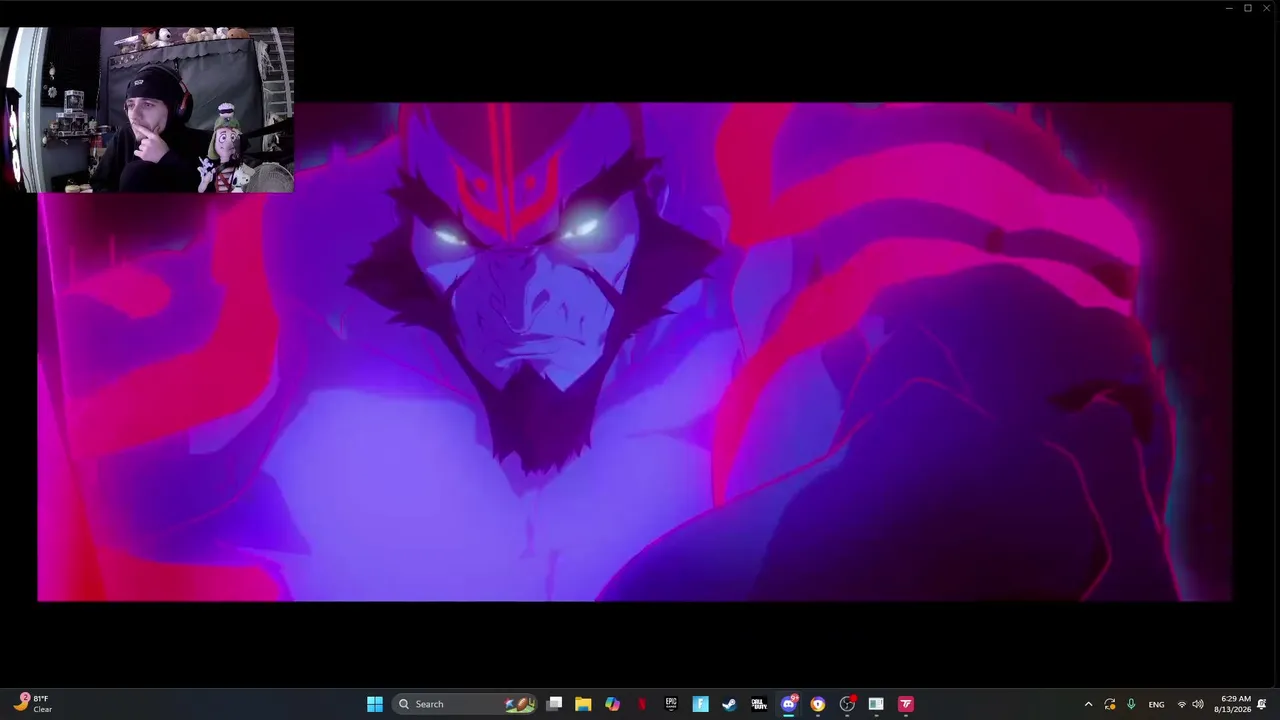Minimize the window
Screen dimensions: 1280x720
[1229, 8]
